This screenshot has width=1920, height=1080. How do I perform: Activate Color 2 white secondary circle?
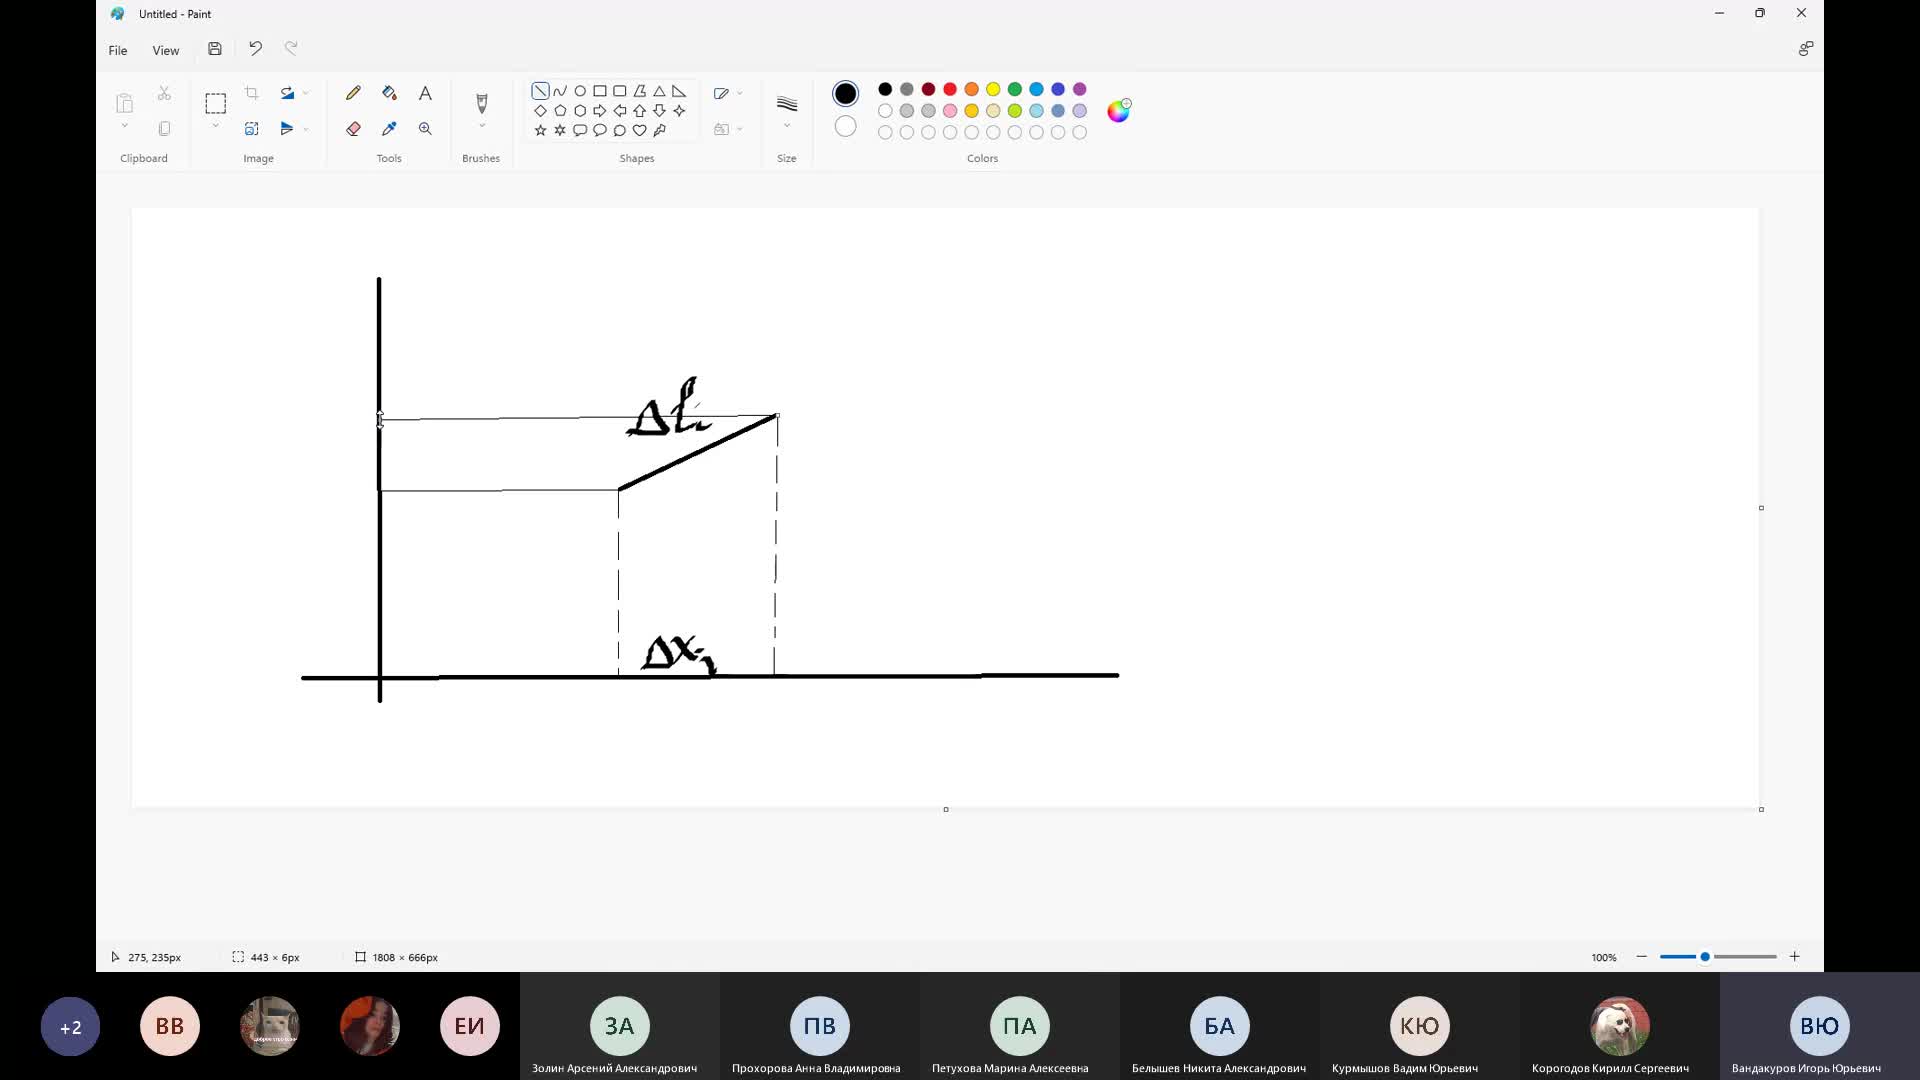pos(845,126)
